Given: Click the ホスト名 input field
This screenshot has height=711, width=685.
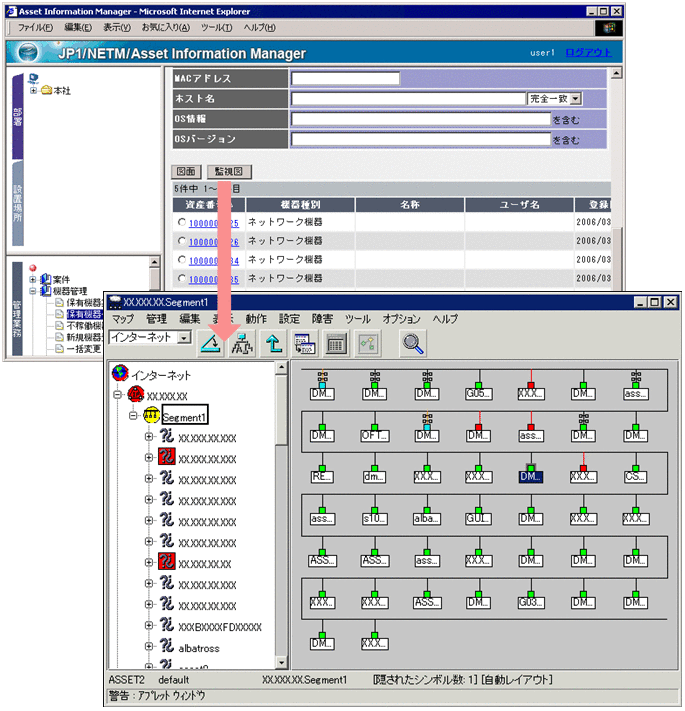Looking at the screenshot, I should pyautogui.click(x=408, y=98).
